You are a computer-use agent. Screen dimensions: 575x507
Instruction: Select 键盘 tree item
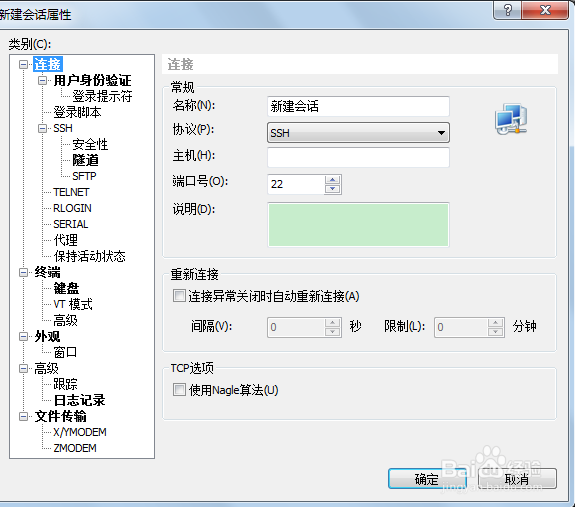(x=66, y=288)
